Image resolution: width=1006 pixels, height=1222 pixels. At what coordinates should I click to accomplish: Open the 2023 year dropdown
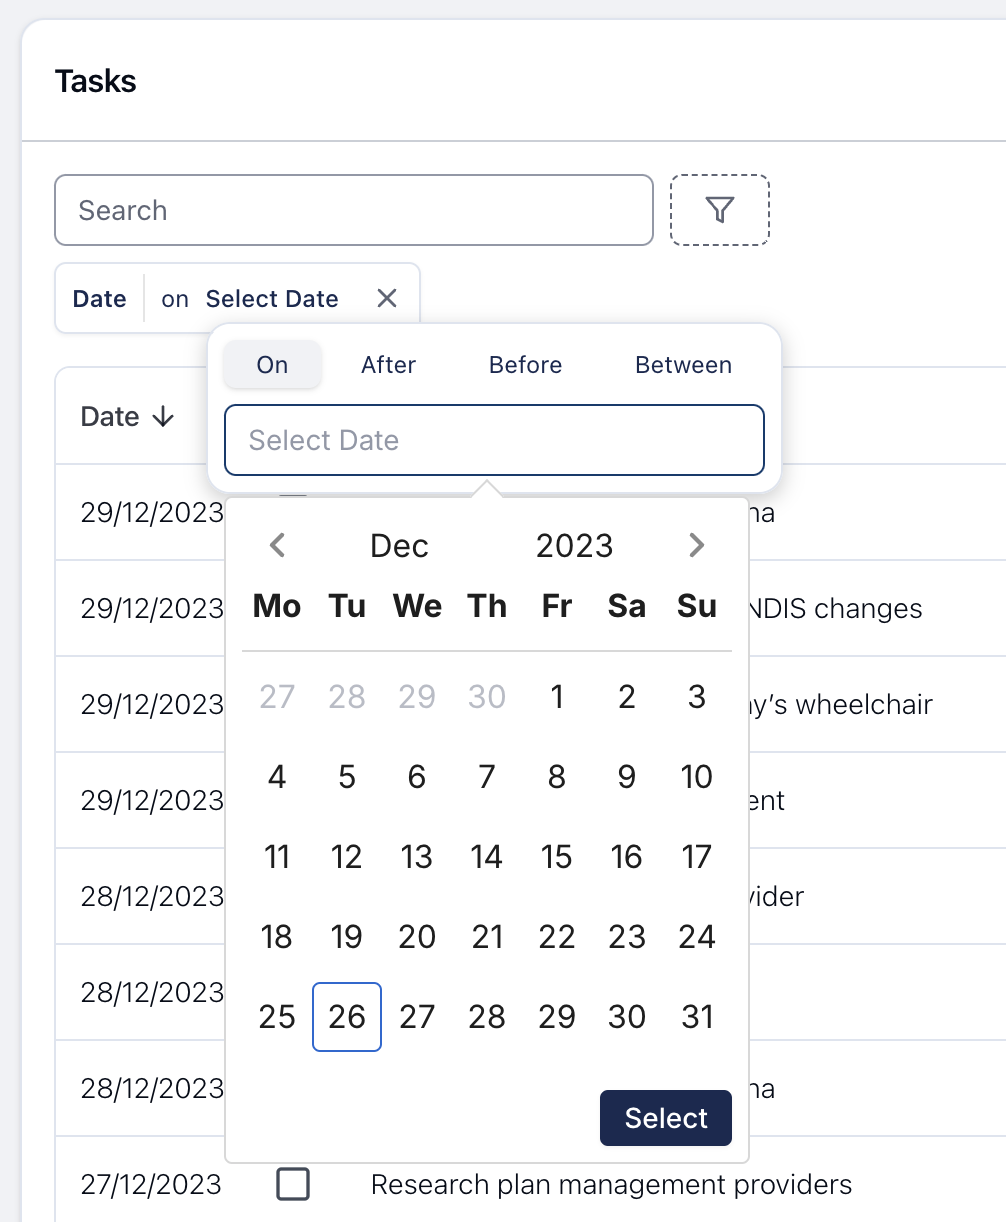(574, 545)
